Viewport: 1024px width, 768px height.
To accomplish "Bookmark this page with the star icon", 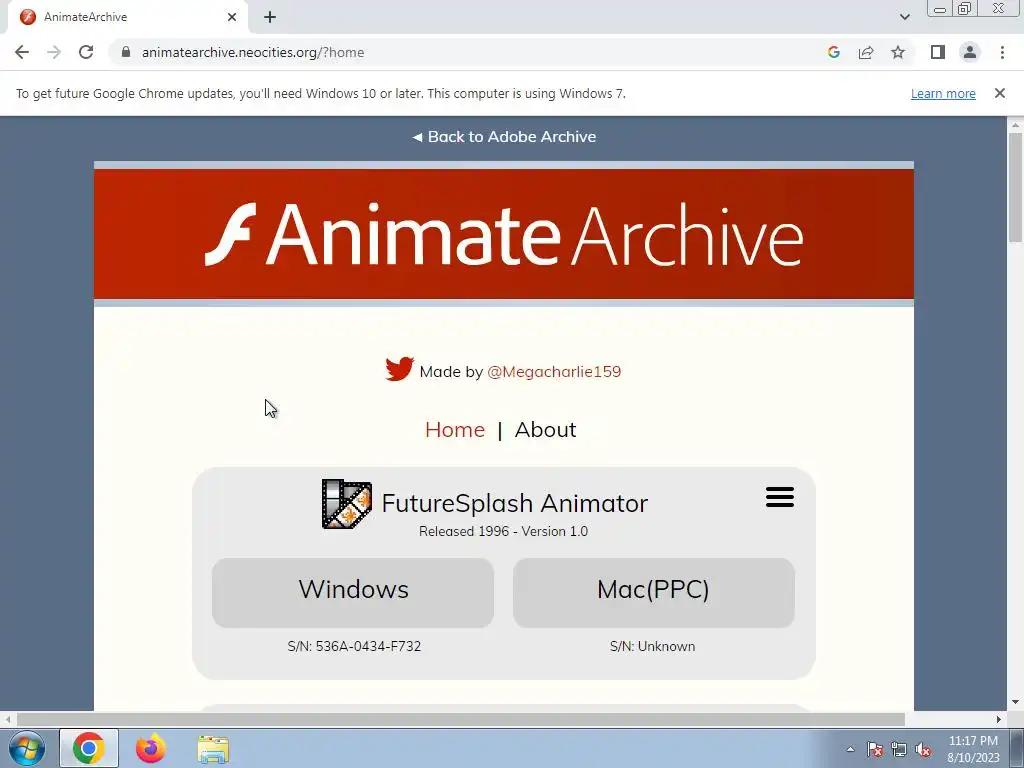I will pos(898,52).
